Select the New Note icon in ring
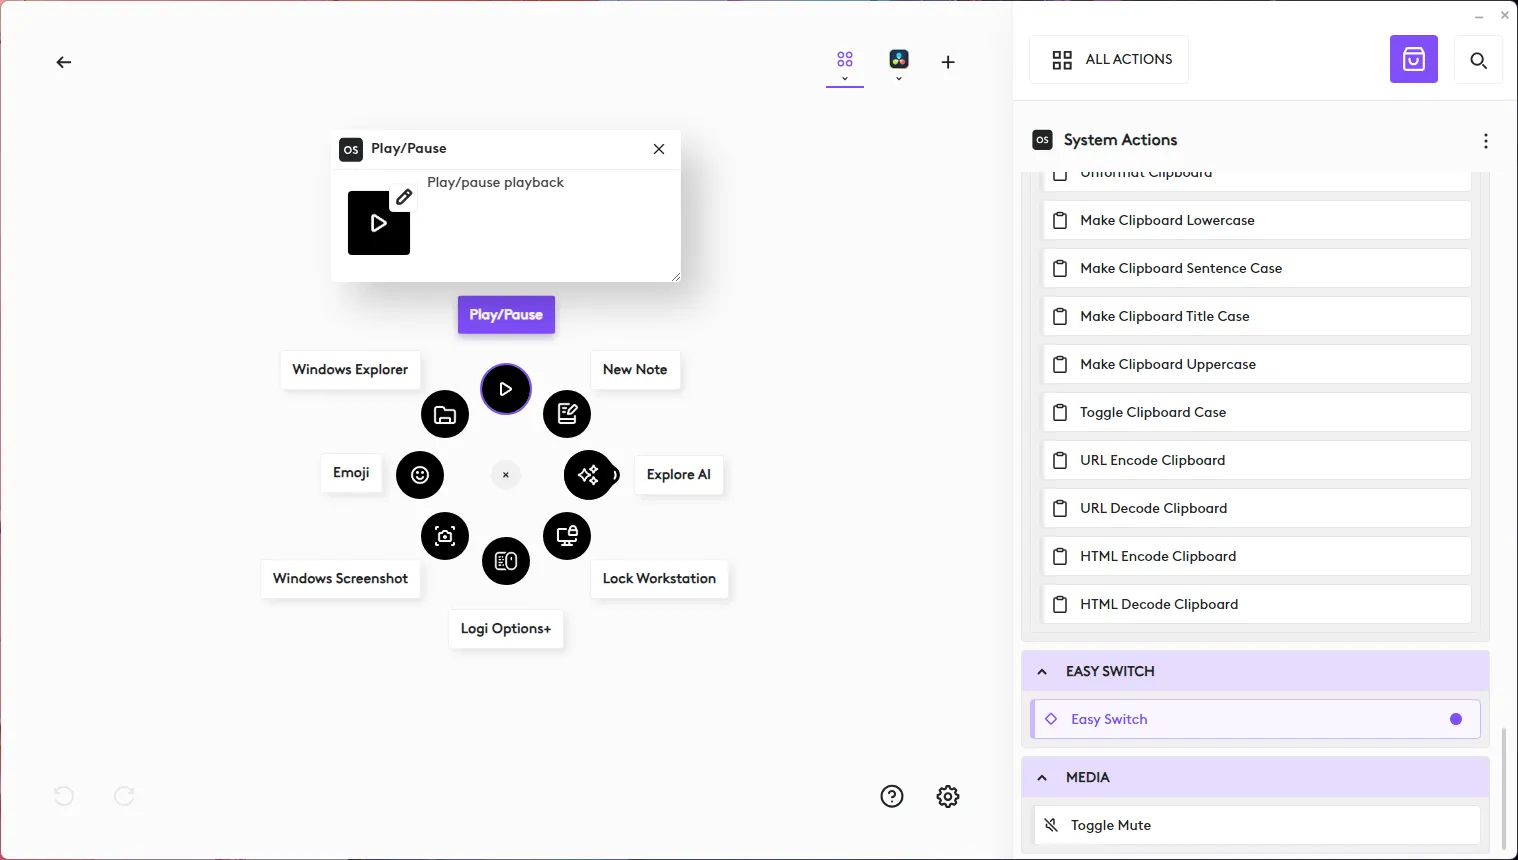1518x860 pixels. [567, 414]
